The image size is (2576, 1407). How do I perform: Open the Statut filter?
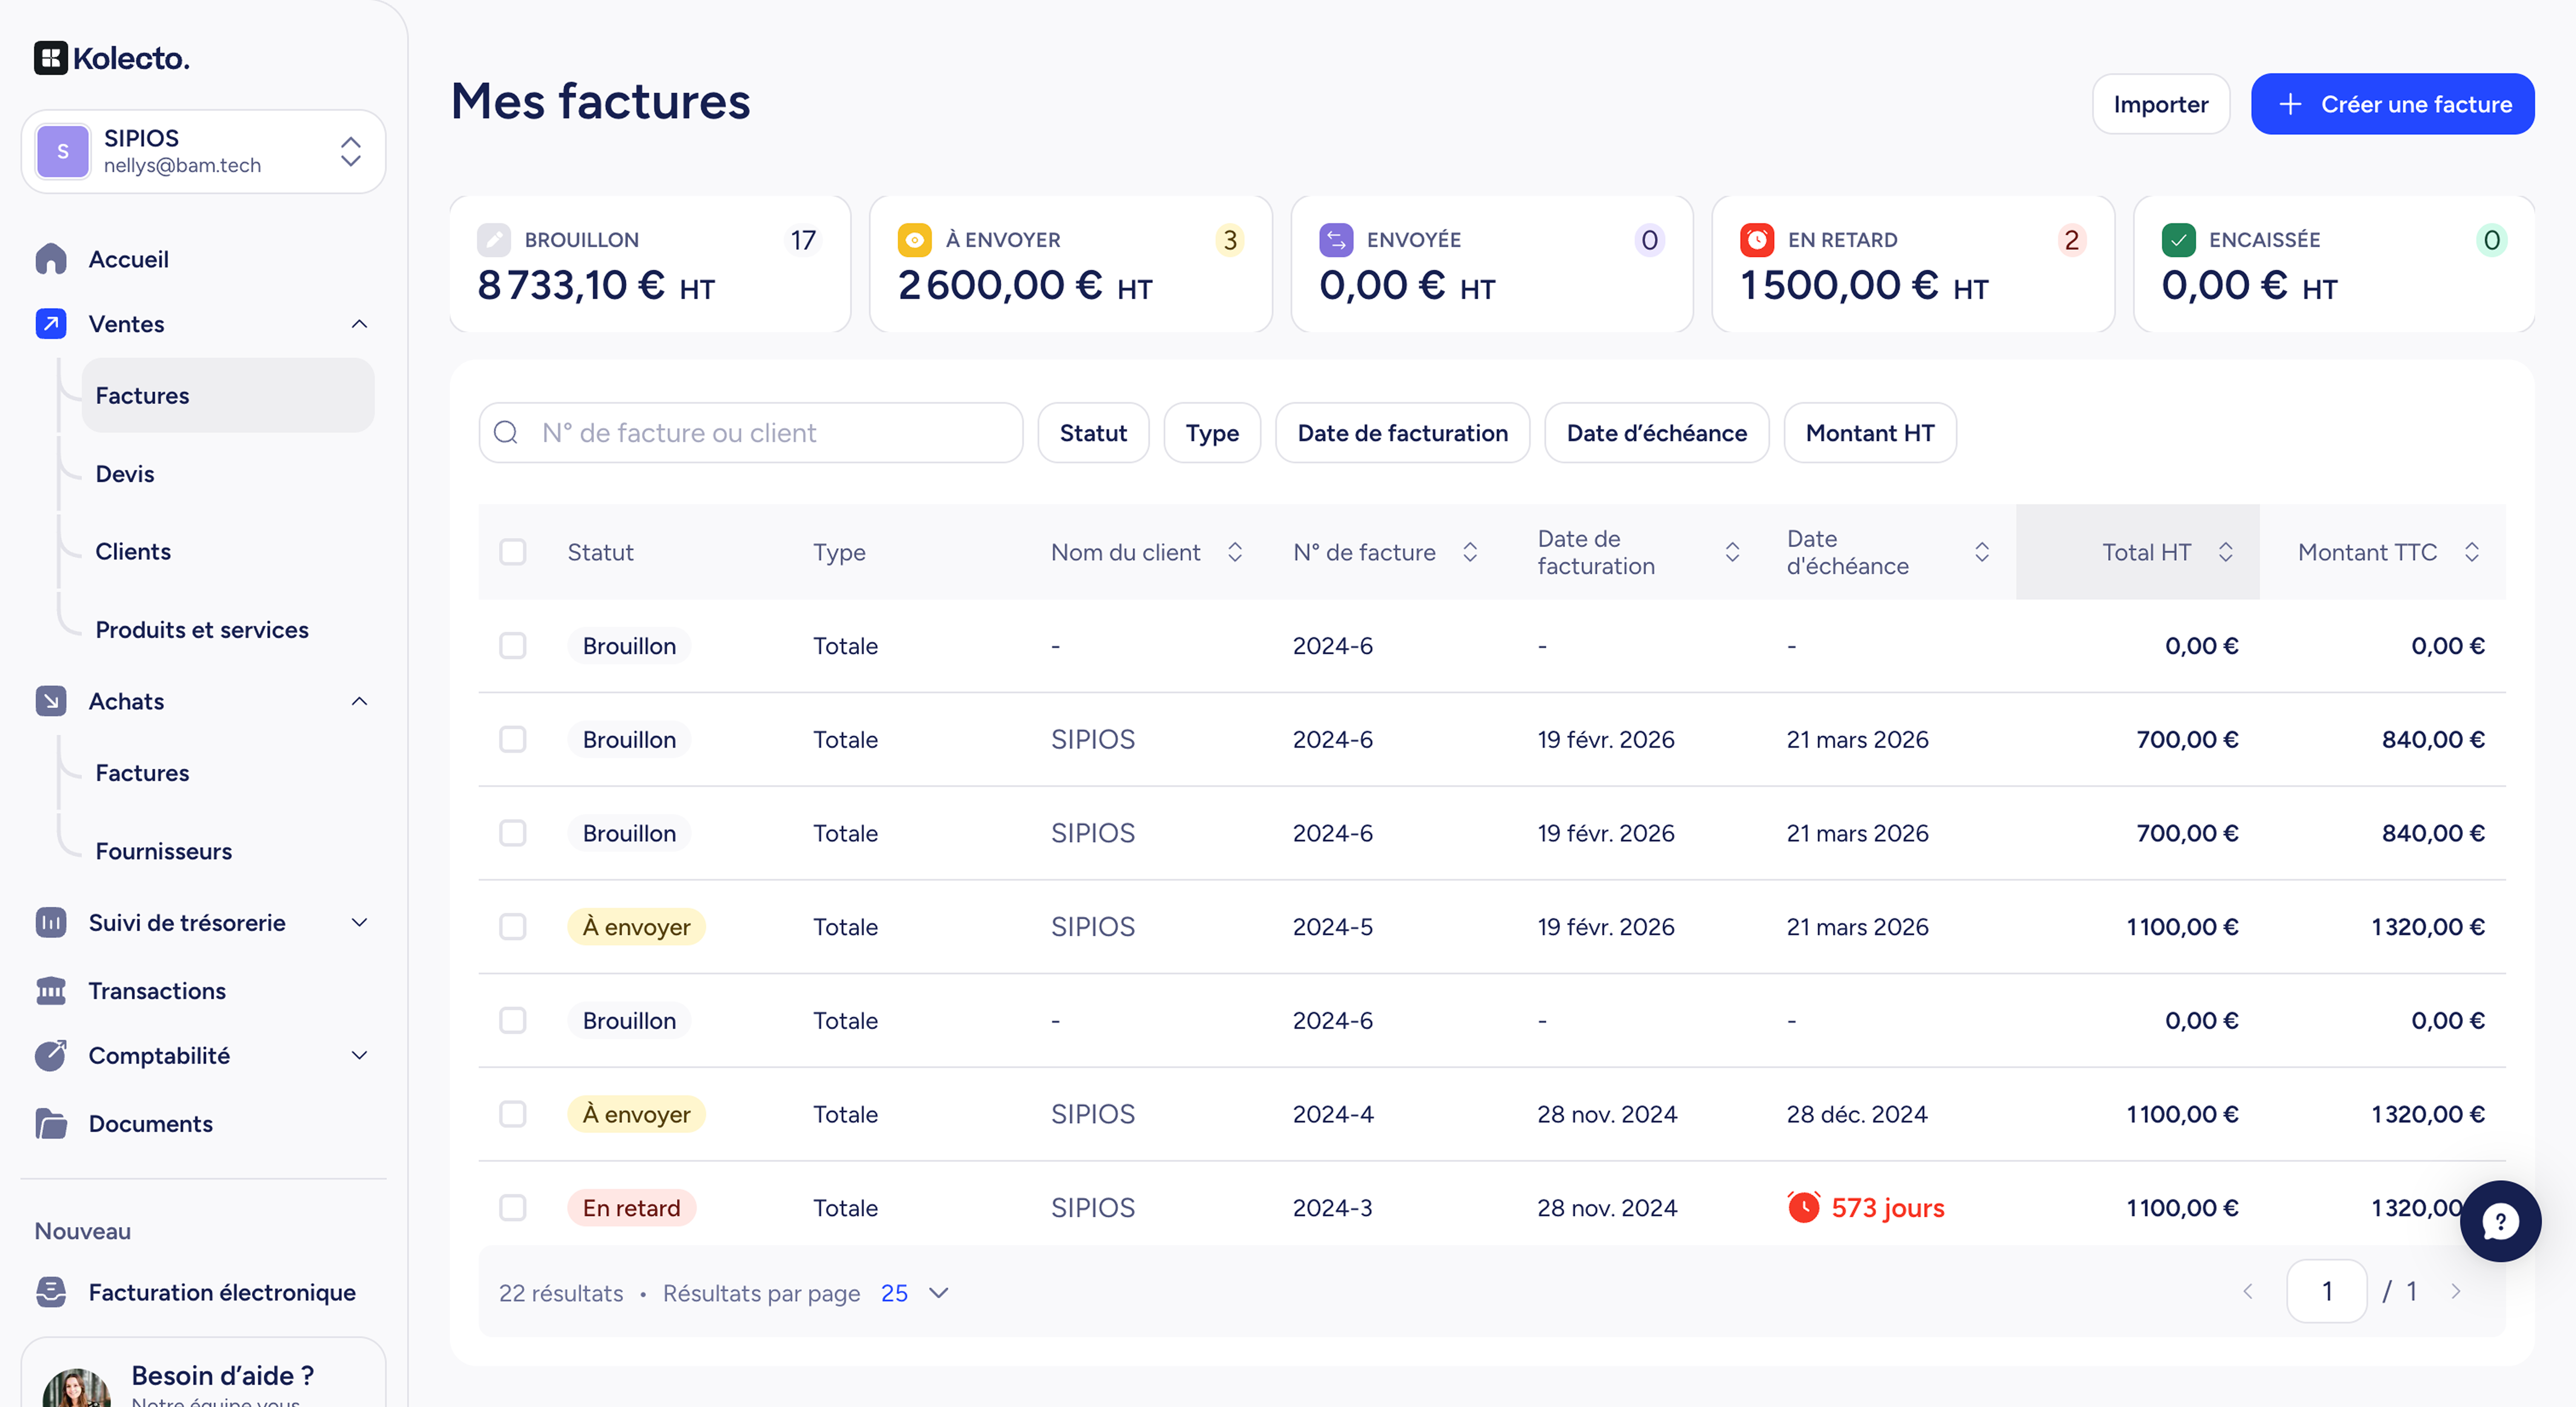(x=1093, y=433)
